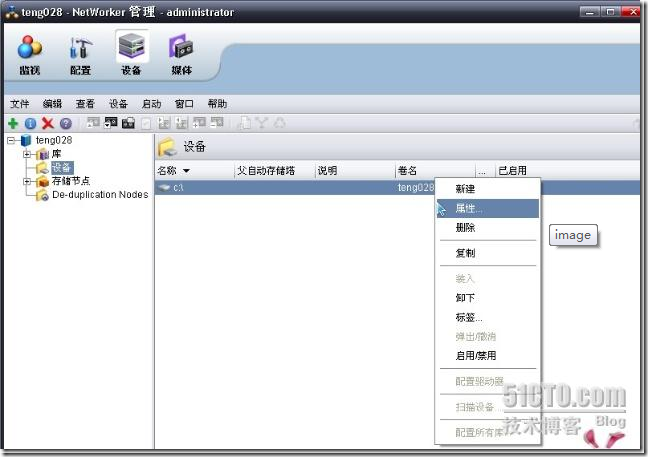The width and height of the screenshot is (648, 457).
Task: Choose 复制 from context menu
Action: coord(488,253)
